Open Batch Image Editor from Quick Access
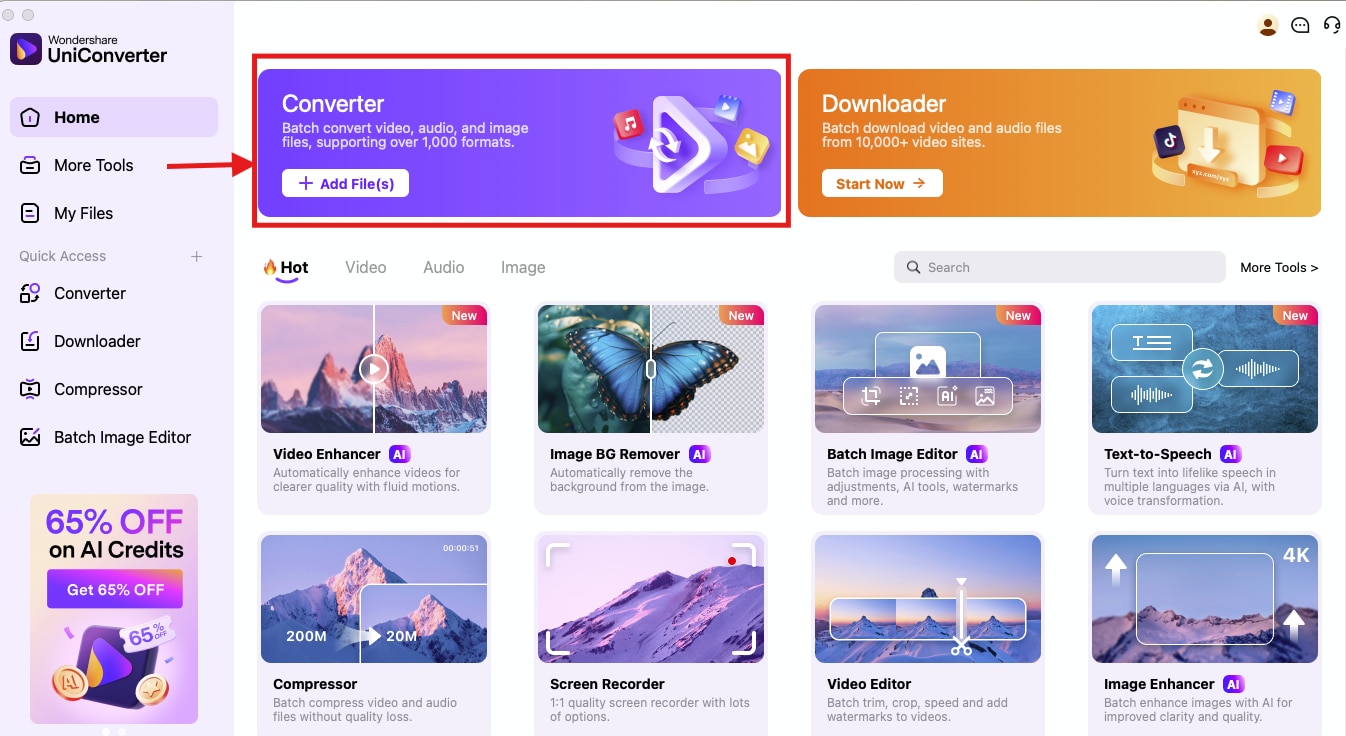This screenshot has width=1346, height=736. [x=114, y=437]
